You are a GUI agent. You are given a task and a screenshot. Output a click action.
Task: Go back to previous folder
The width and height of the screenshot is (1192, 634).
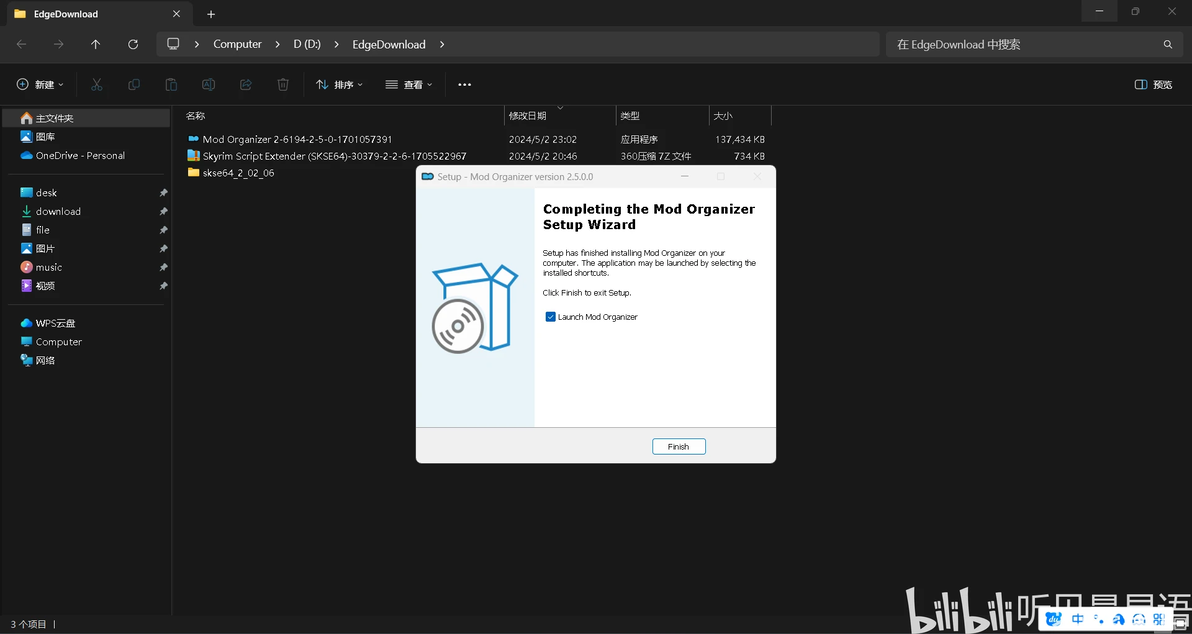[21, 44]
